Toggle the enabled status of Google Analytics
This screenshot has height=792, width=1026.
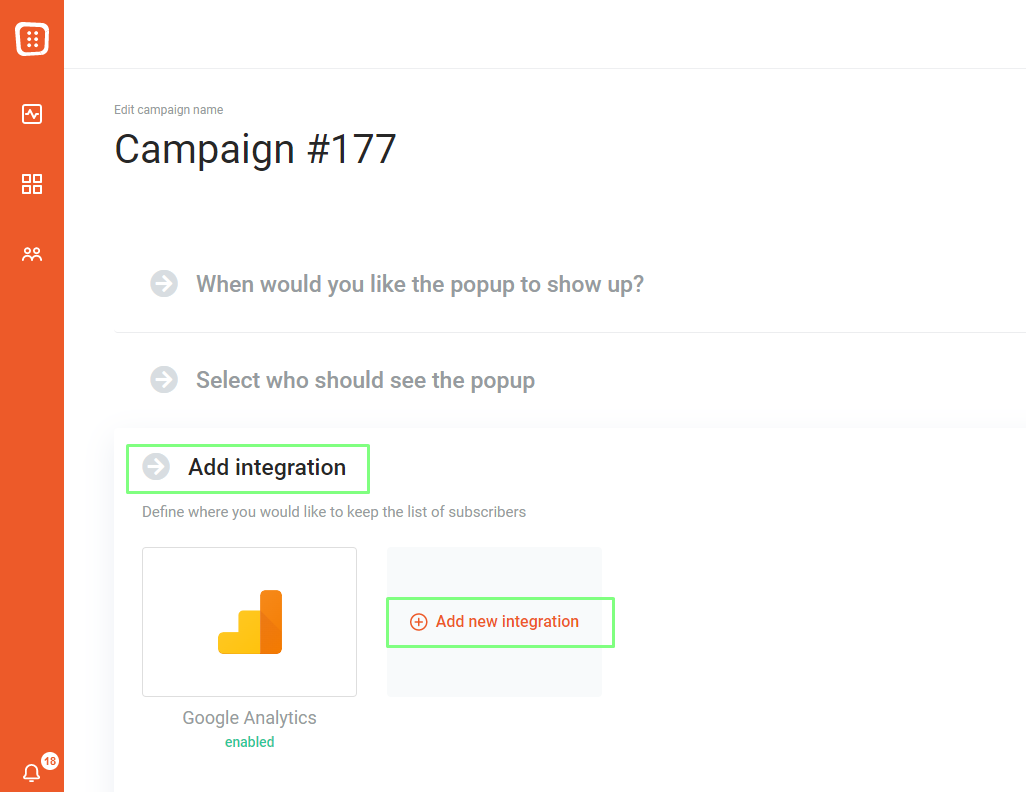click(249, 742)
